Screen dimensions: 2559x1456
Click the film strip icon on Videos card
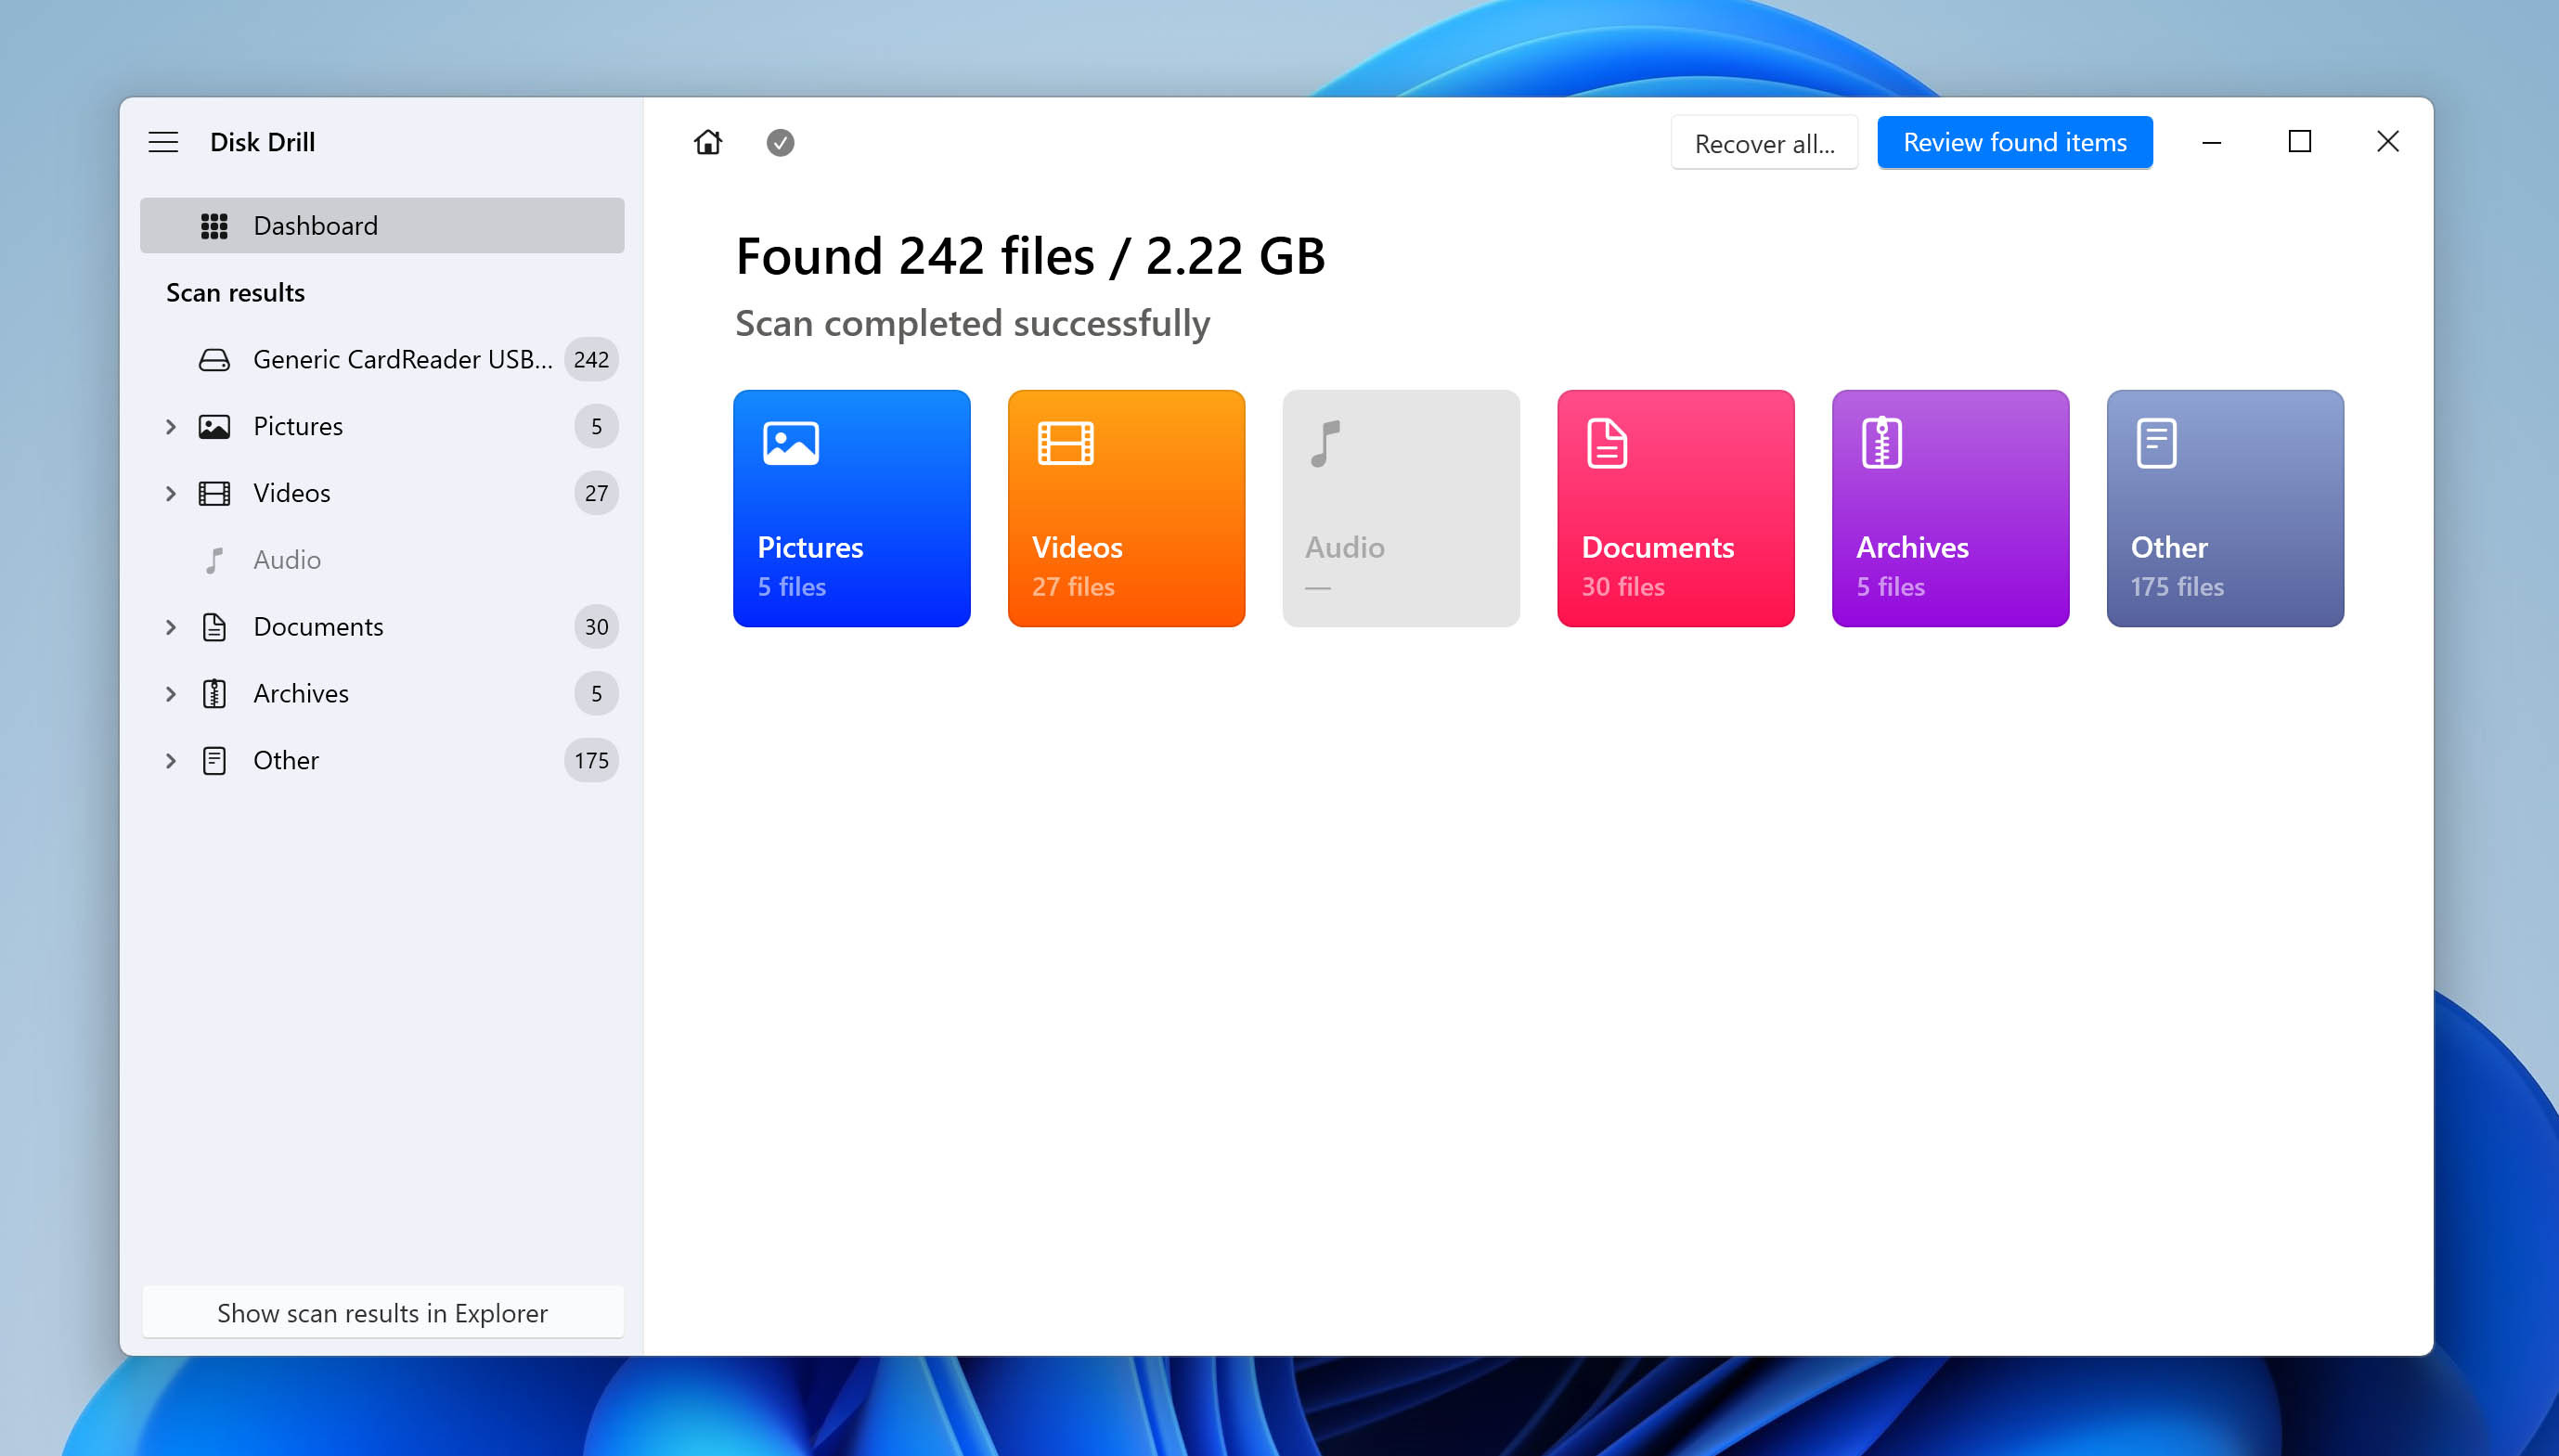click(x=1066, y=443)
